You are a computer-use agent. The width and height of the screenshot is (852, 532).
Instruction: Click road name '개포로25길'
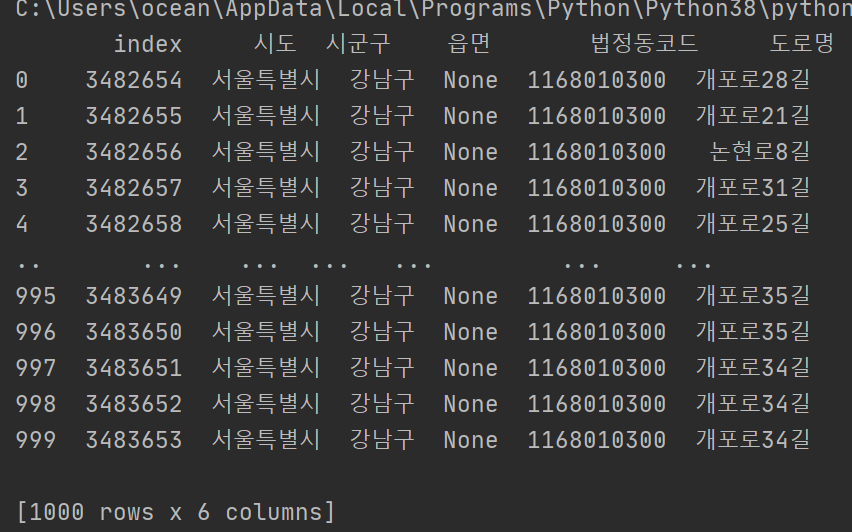click(x=753, y=224)
